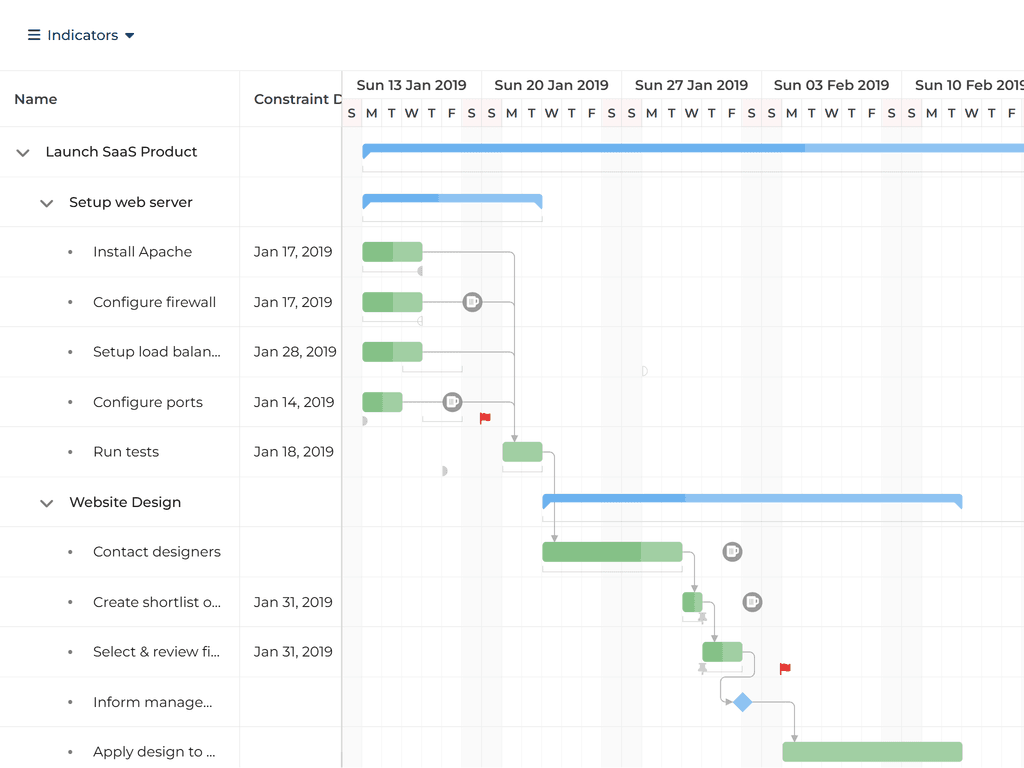Collapse the Website Design group
Image resolution: width=1024 pixels, height=768 pixels.
(46, 503)
